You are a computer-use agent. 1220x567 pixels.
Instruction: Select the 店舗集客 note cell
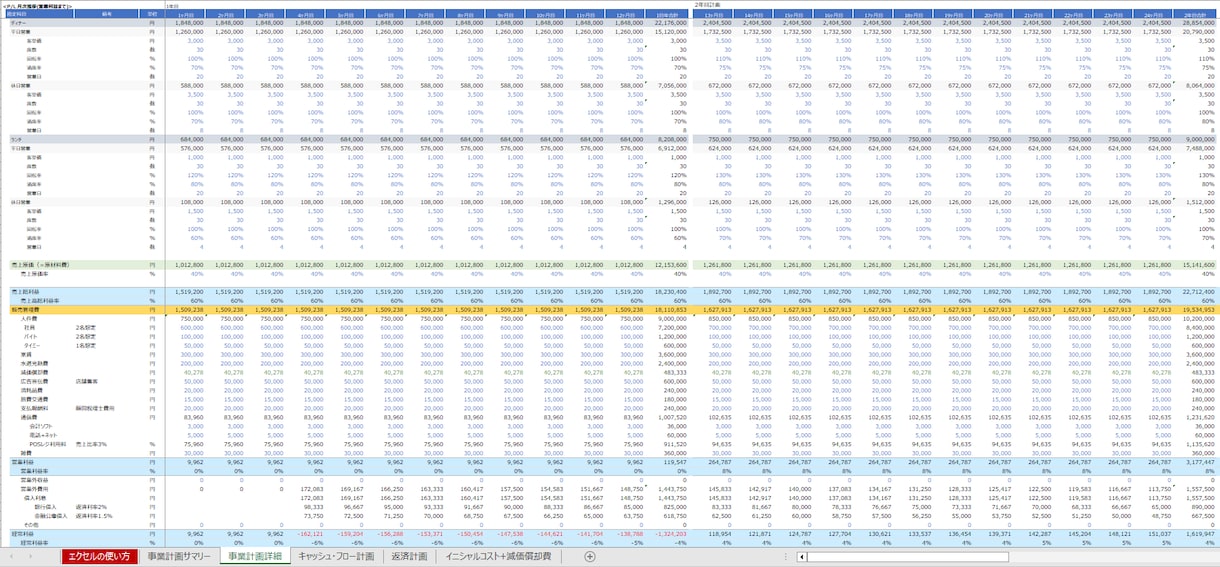pyautogui.click(x=86, y=381)
